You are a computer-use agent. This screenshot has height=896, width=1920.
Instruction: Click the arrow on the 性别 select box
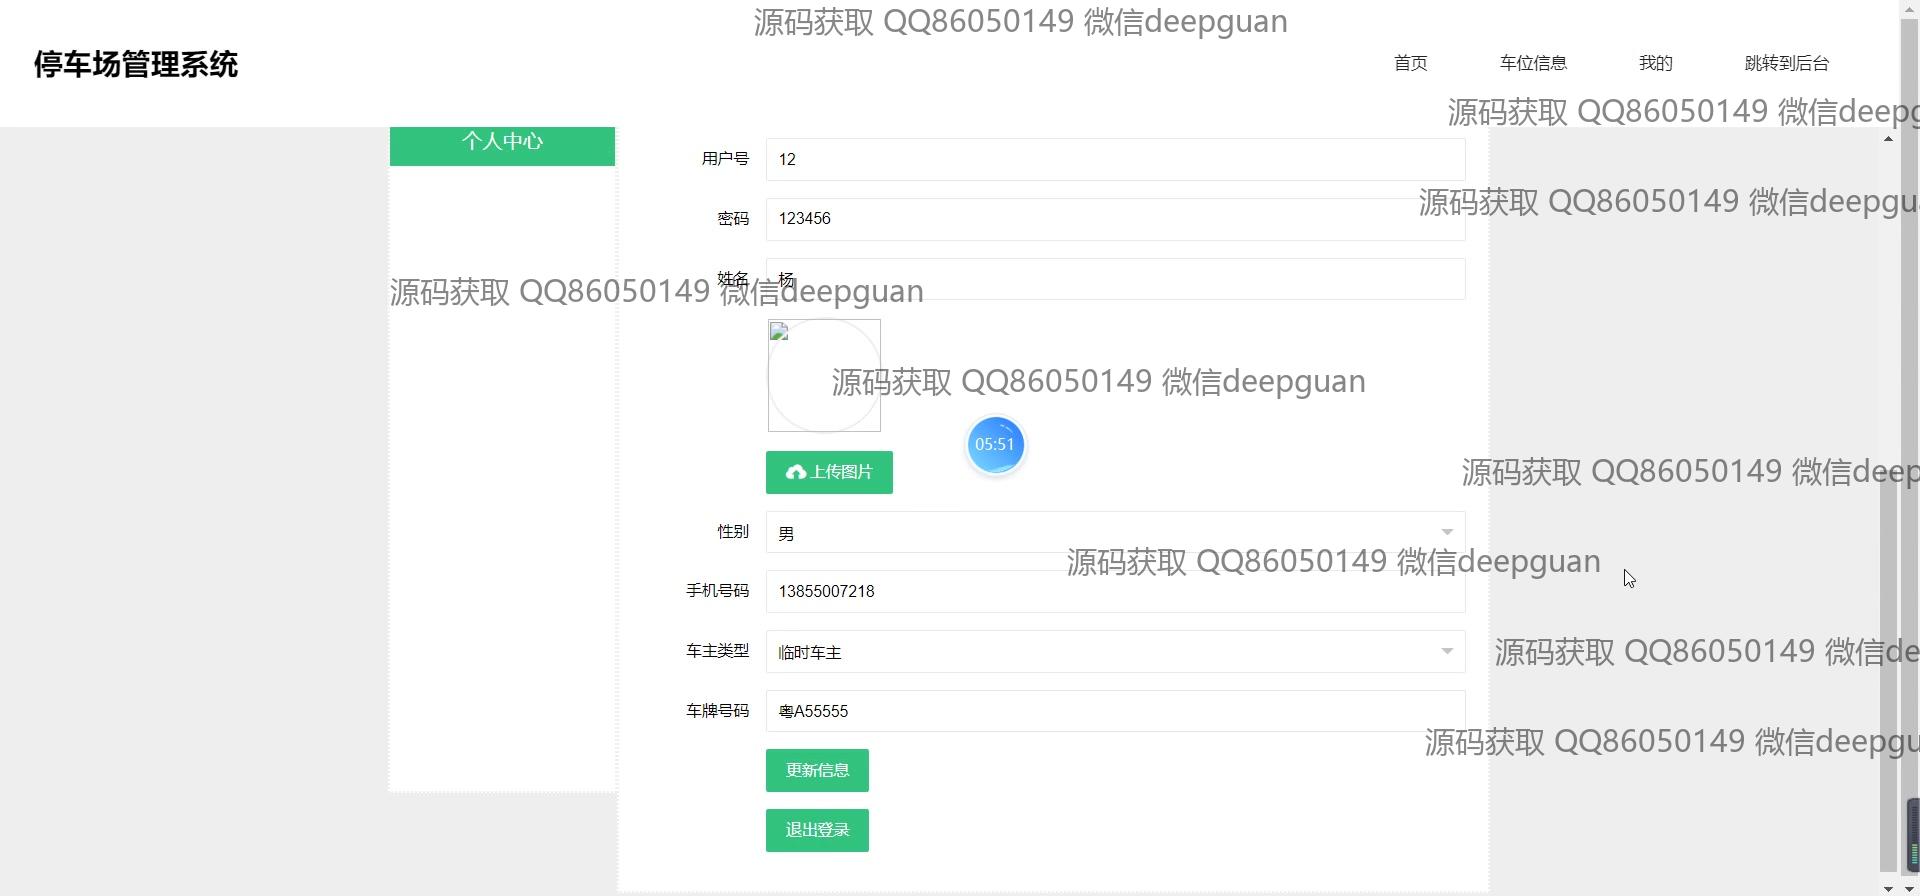point(1446,532)
